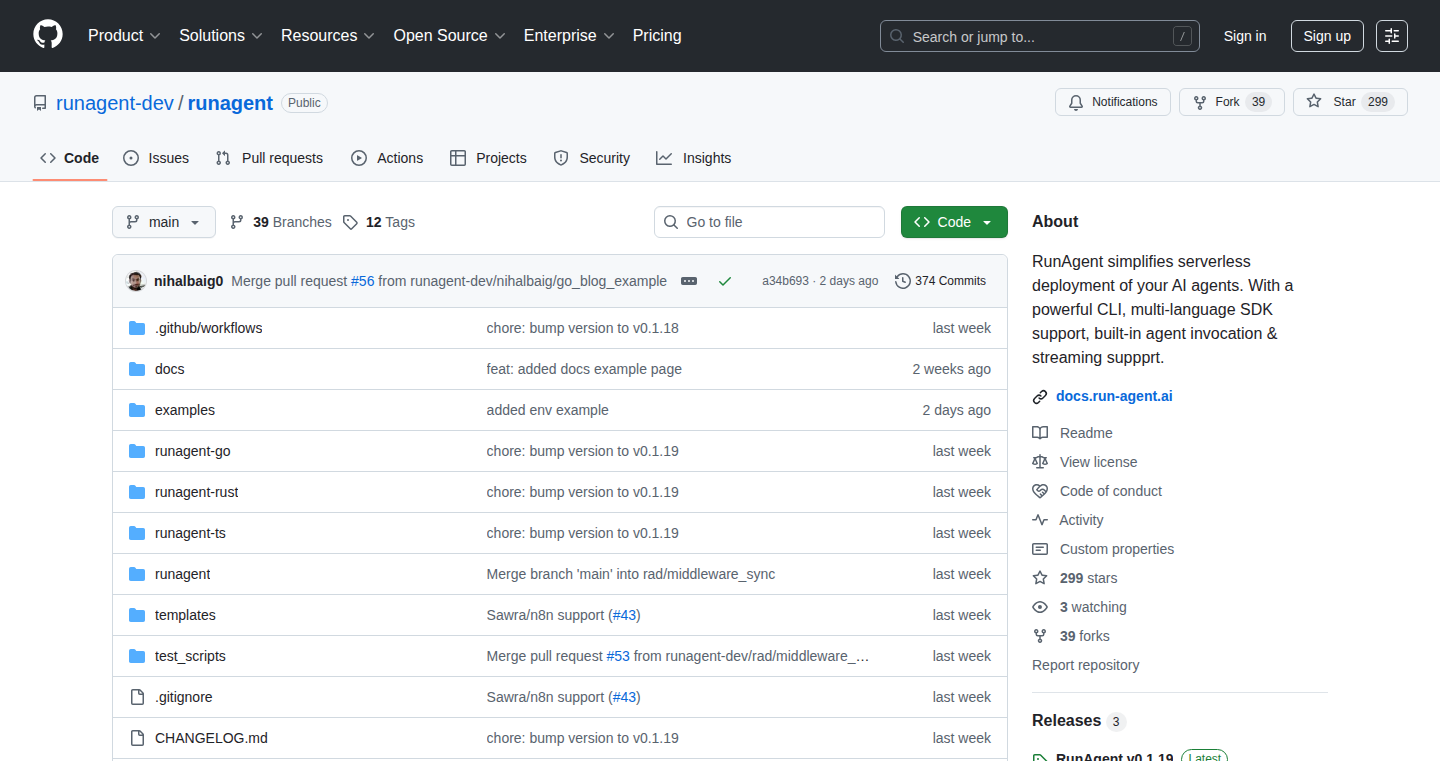
Task: Click the folder icon for runagent-go
Action: pos(137,451)
